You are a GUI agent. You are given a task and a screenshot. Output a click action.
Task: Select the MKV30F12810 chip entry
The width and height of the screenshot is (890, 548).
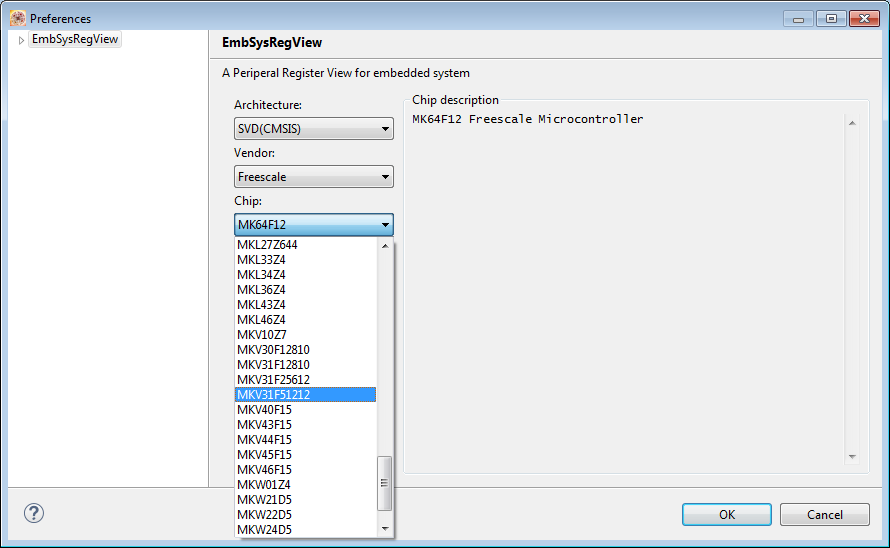click(305, 350)
